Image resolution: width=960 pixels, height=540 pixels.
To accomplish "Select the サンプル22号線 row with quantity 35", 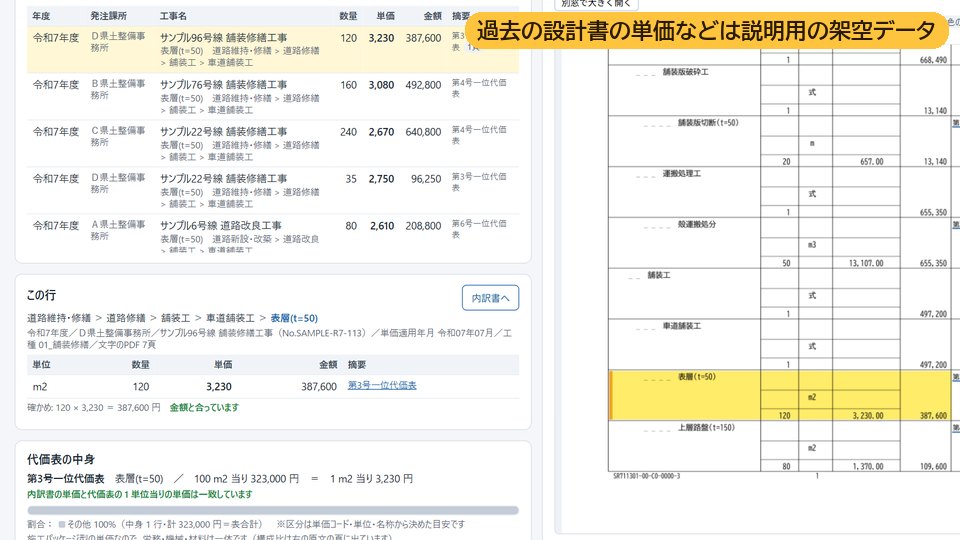I will tap(272, 190).
